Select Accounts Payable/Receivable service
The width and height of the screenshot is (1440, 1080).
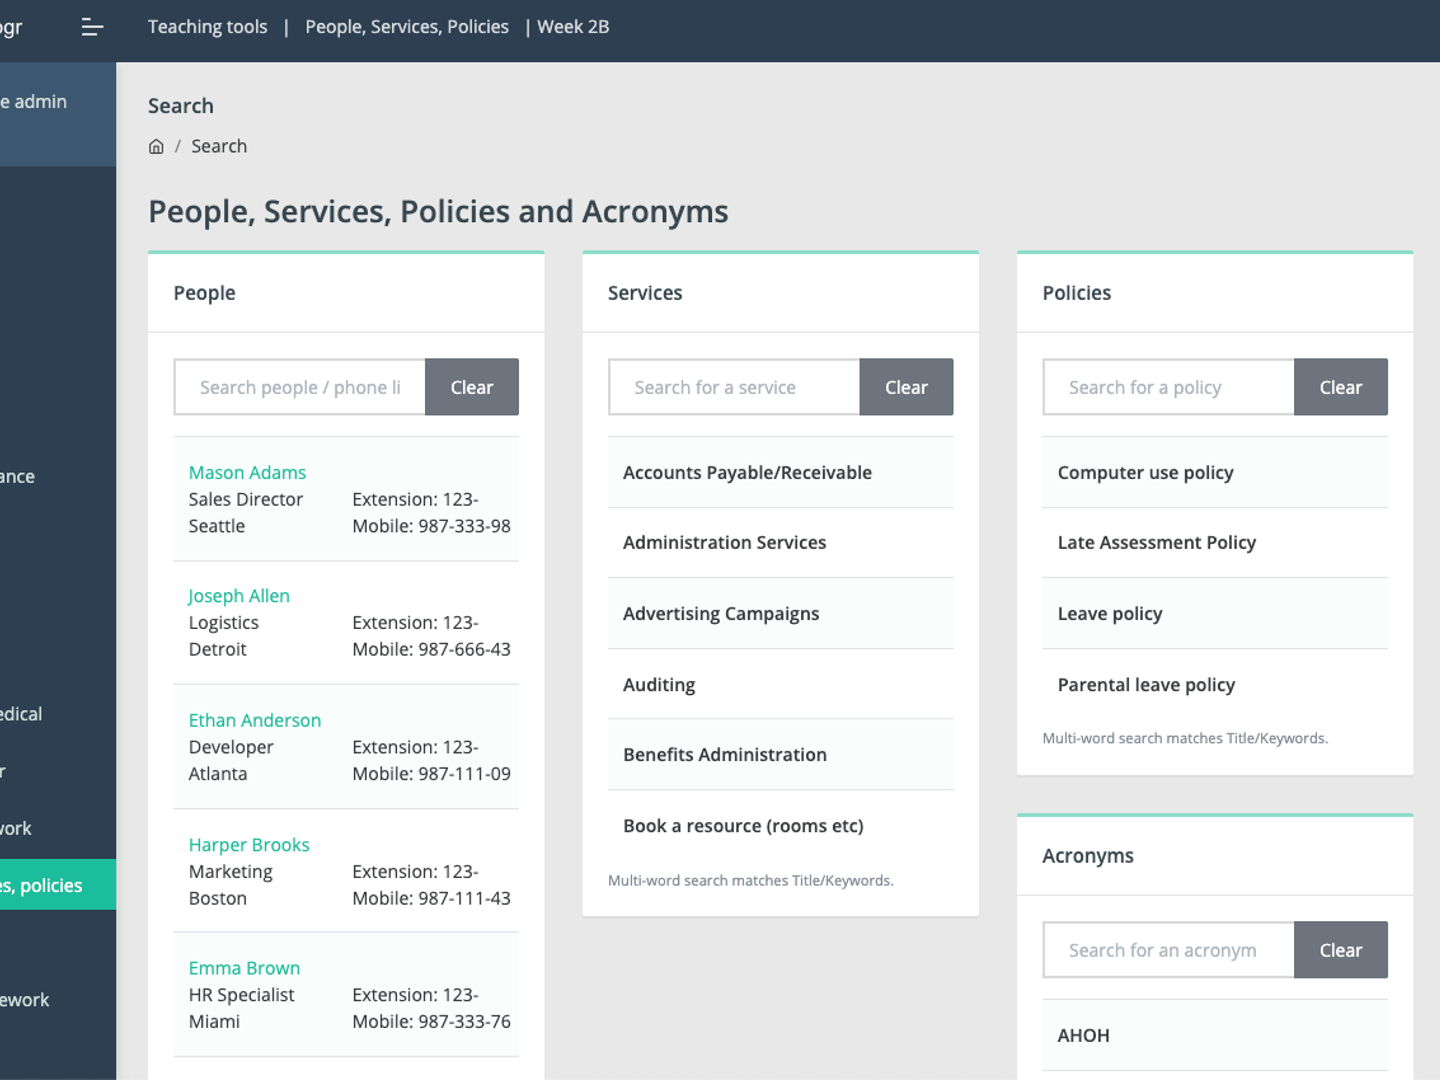(x=747, y=473)
